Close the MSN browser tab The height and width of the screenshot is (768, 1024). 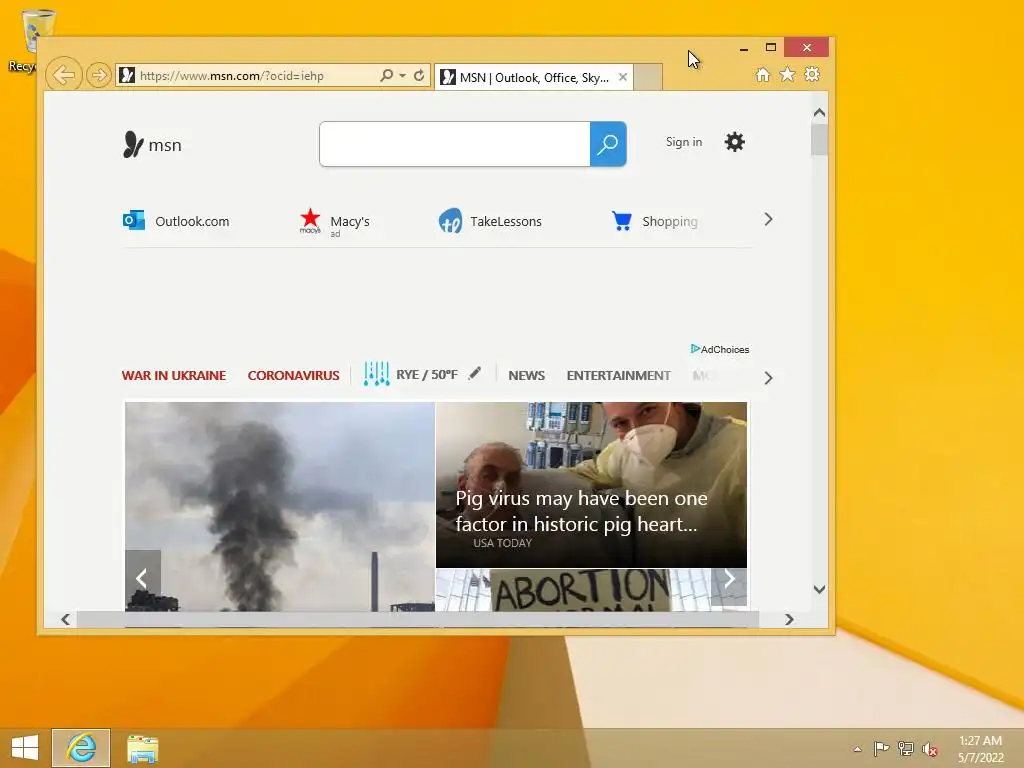(623, 77)
